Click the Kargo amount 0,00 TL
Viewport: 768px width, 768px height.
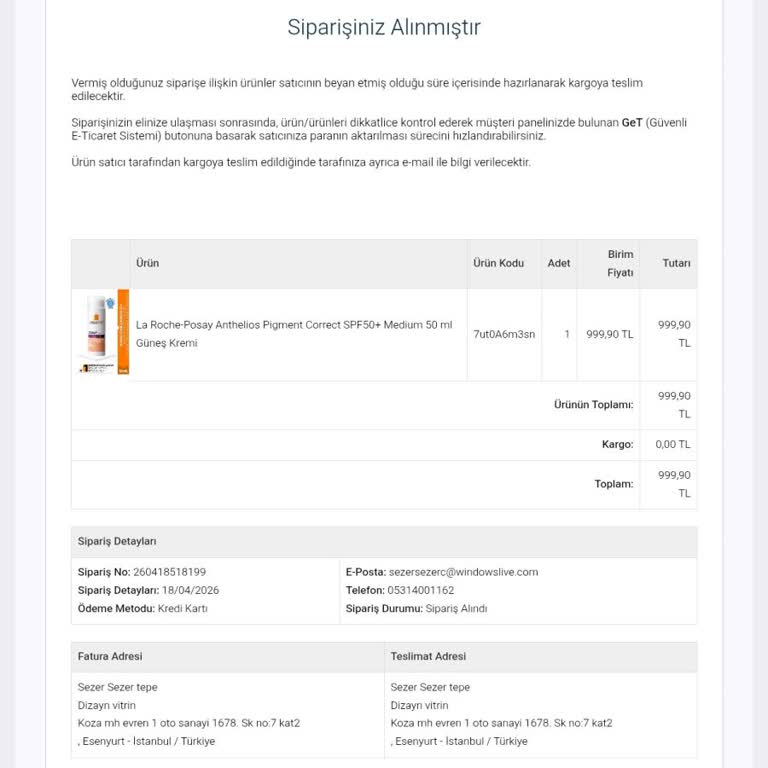coord(673,444)
